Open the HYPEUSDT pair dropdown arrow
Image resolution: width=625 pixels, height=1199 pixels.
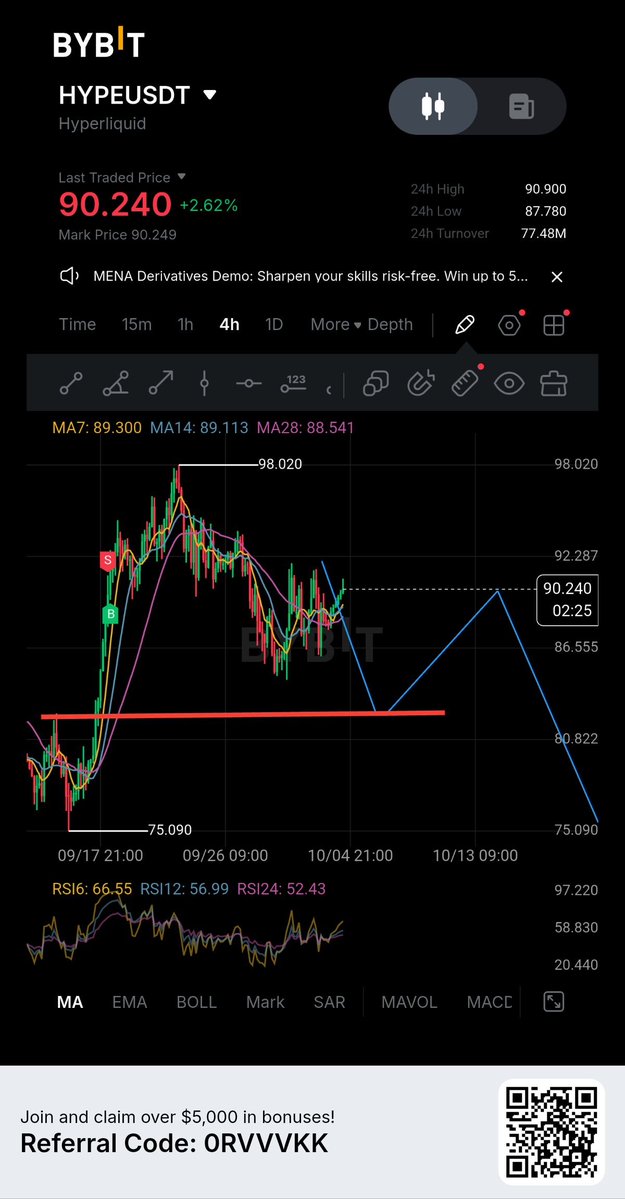click(210, 95)
